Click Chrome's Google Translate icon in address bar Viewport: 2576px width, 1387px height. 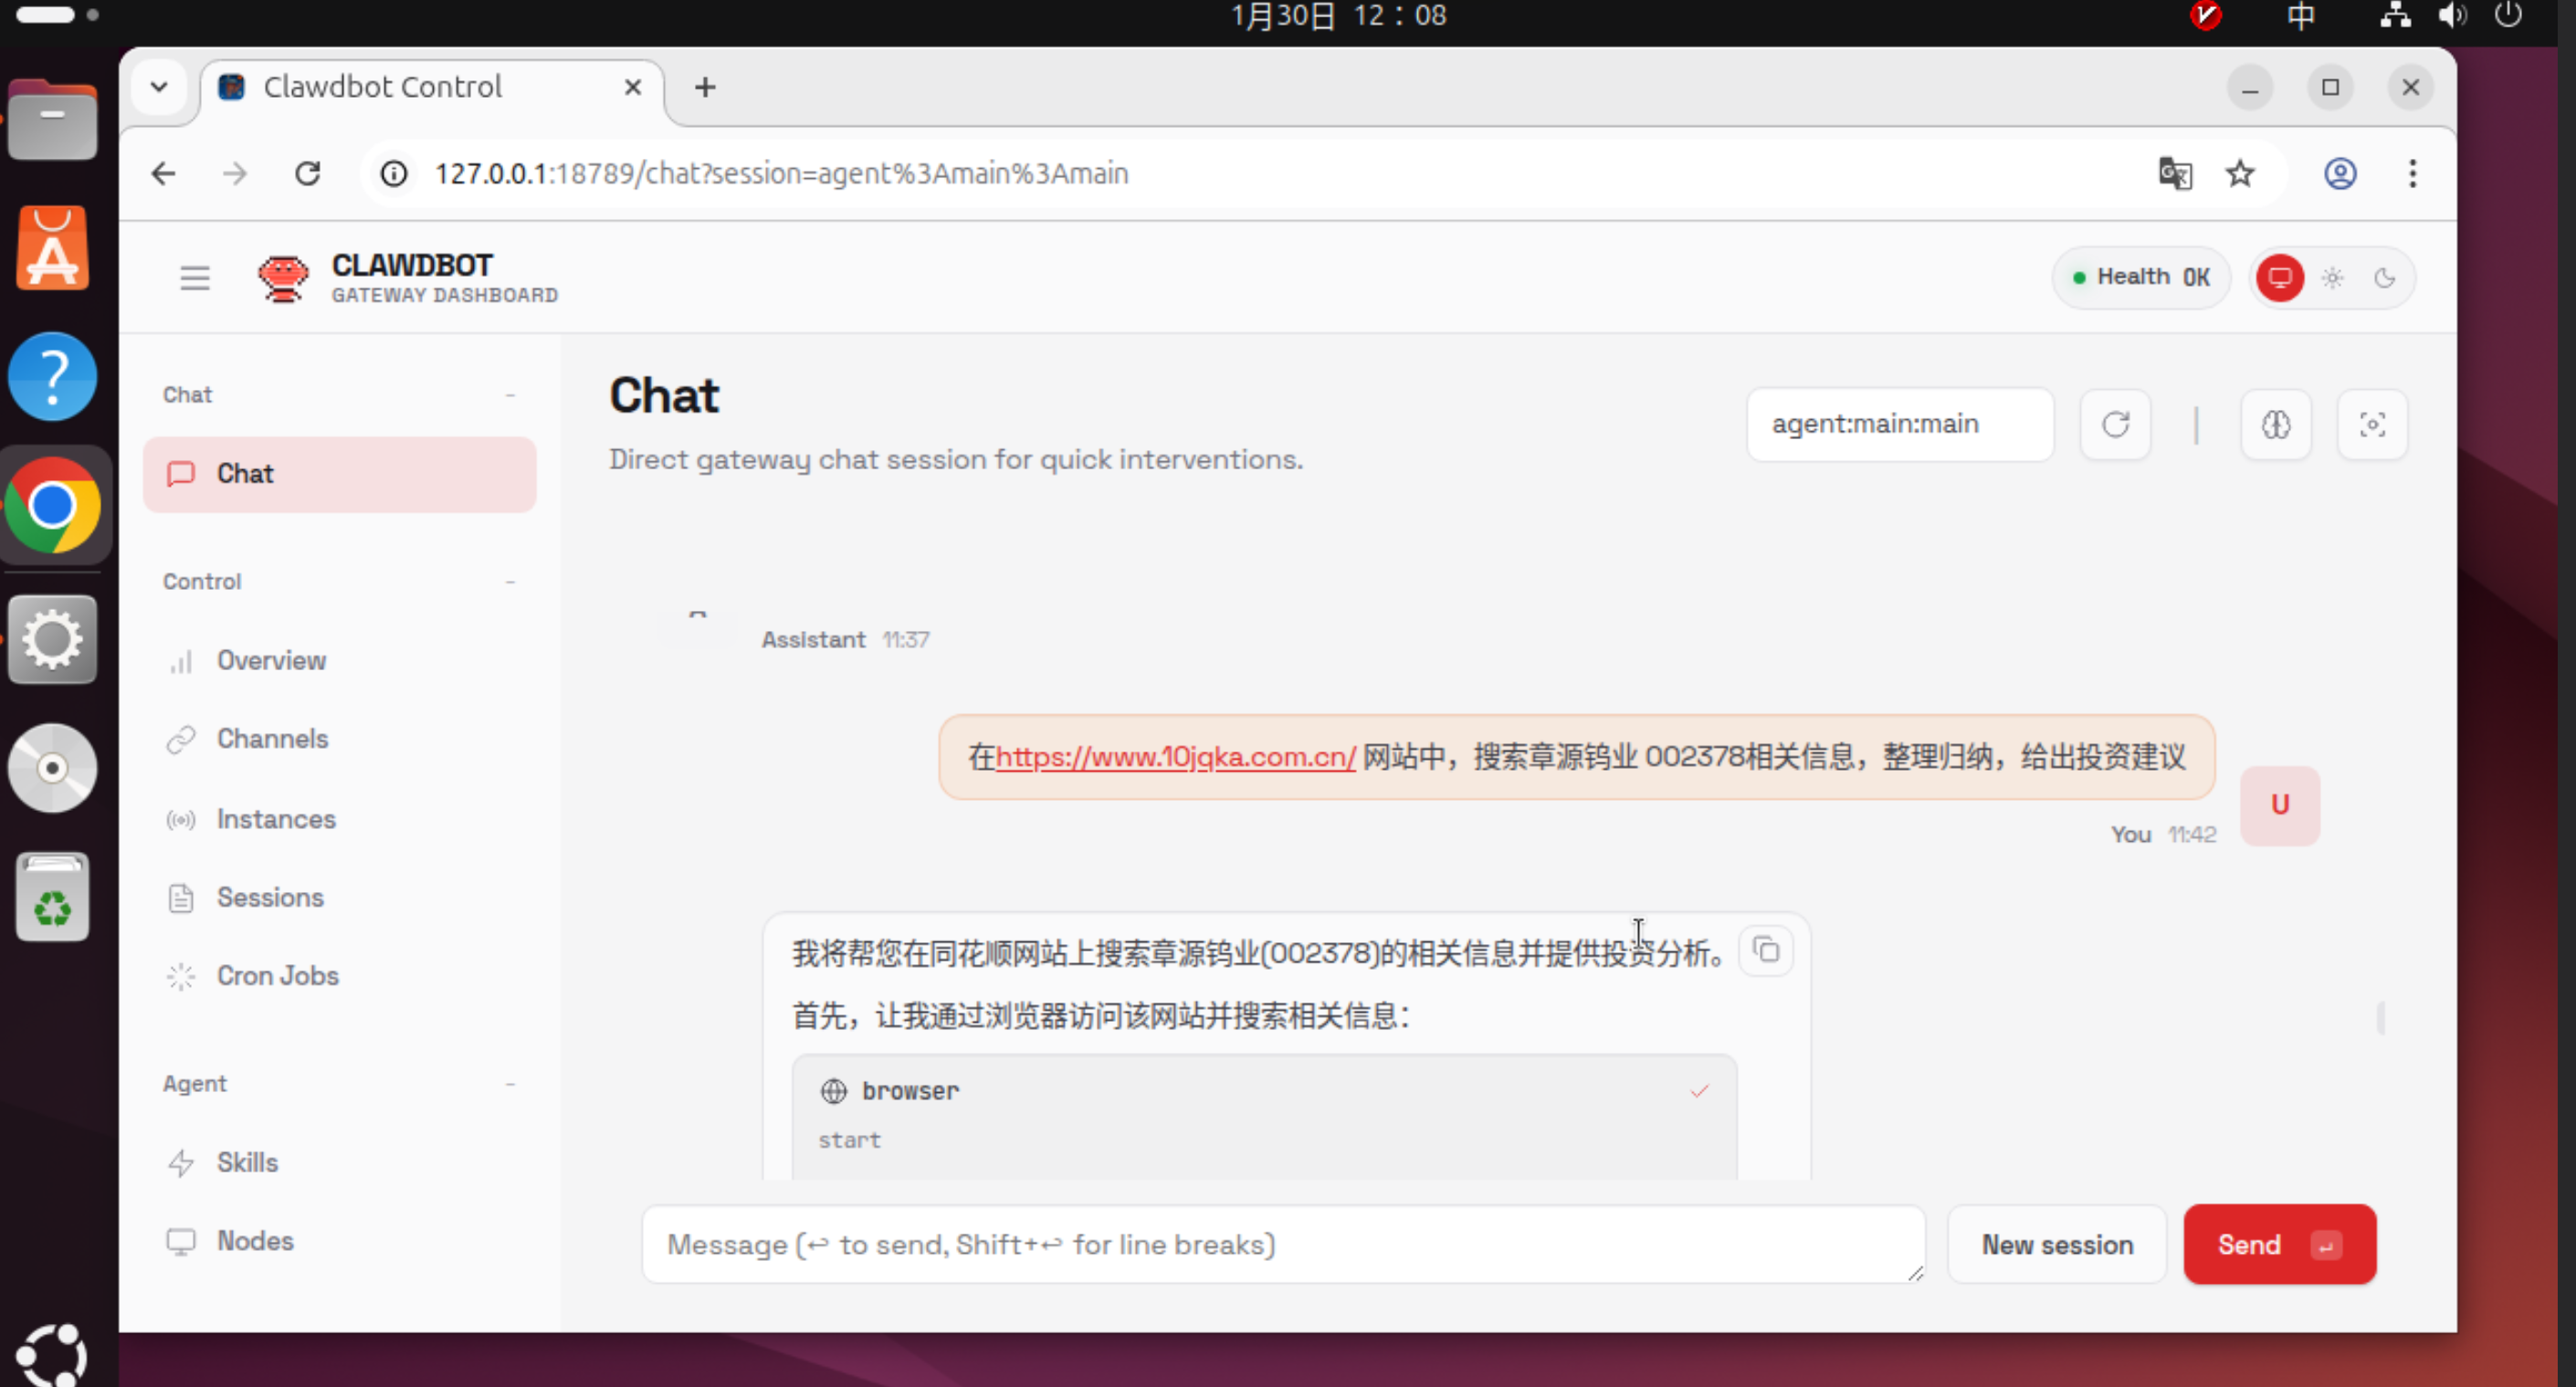[x=2174, y=174]
